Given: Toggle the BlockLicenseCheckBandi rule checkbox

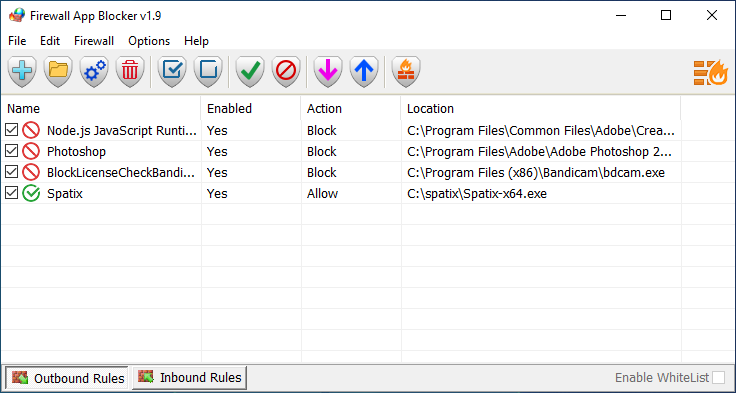Looking at the screenshot, I should pos(11,172).
